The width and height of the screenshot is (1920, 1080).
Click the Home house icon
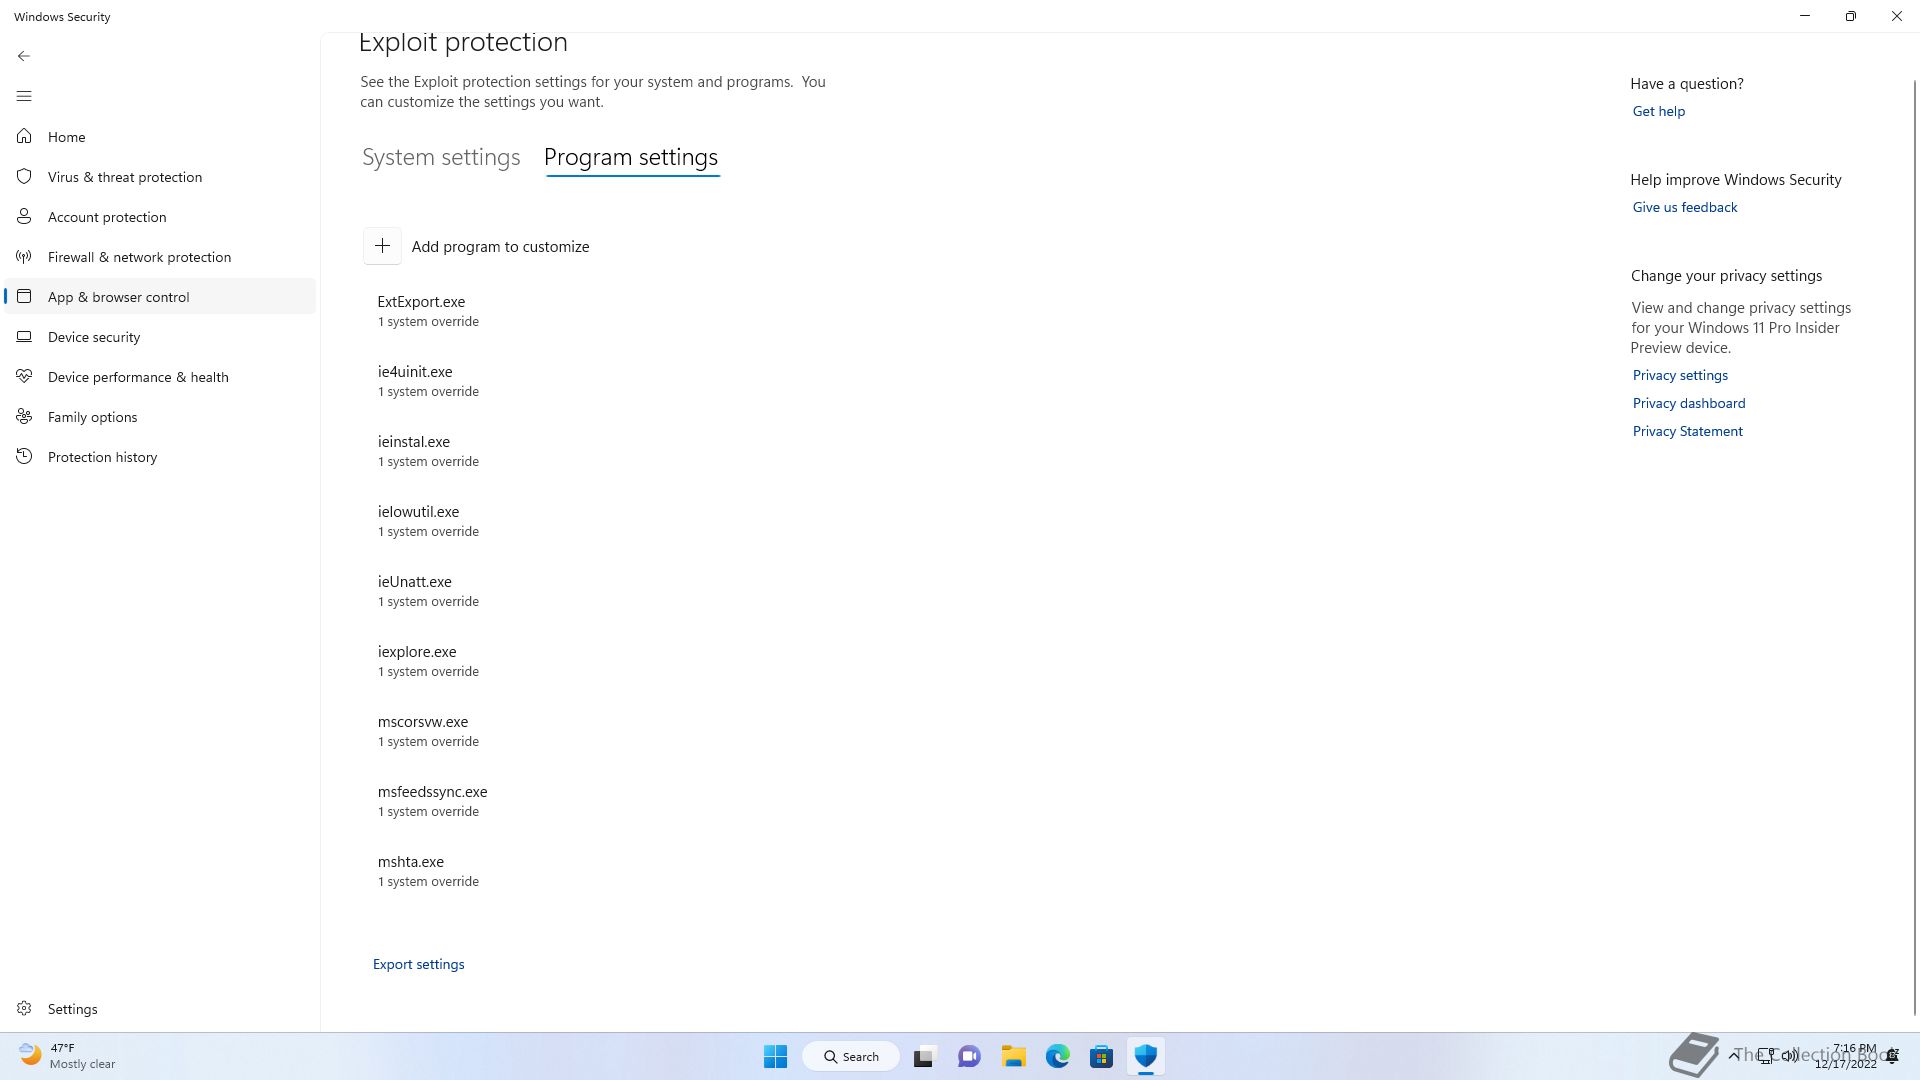click(24, 136)
